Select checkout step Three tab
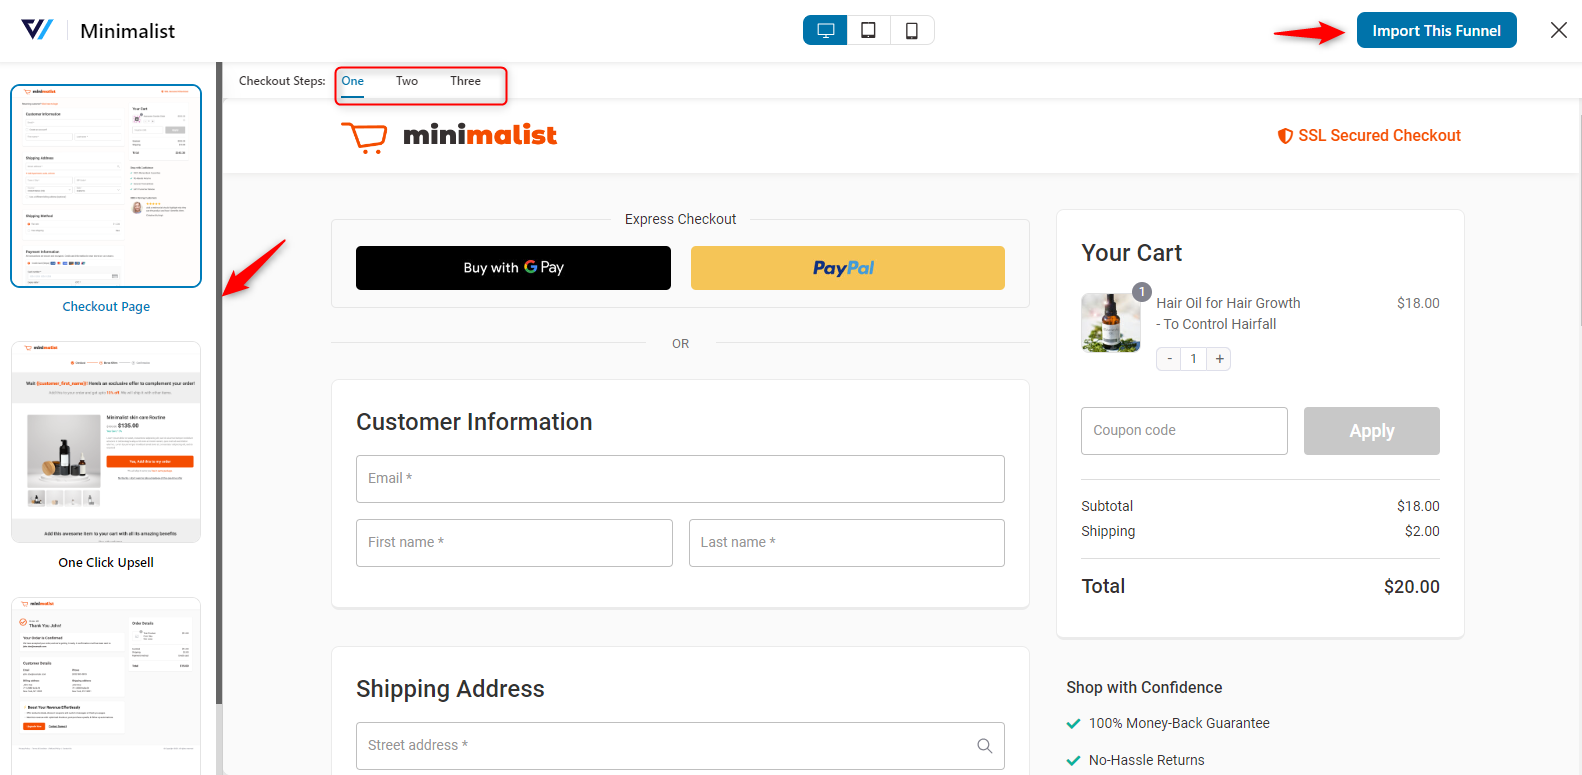The width and height of the screenshot is (1582, 775). tap(465, 81)
